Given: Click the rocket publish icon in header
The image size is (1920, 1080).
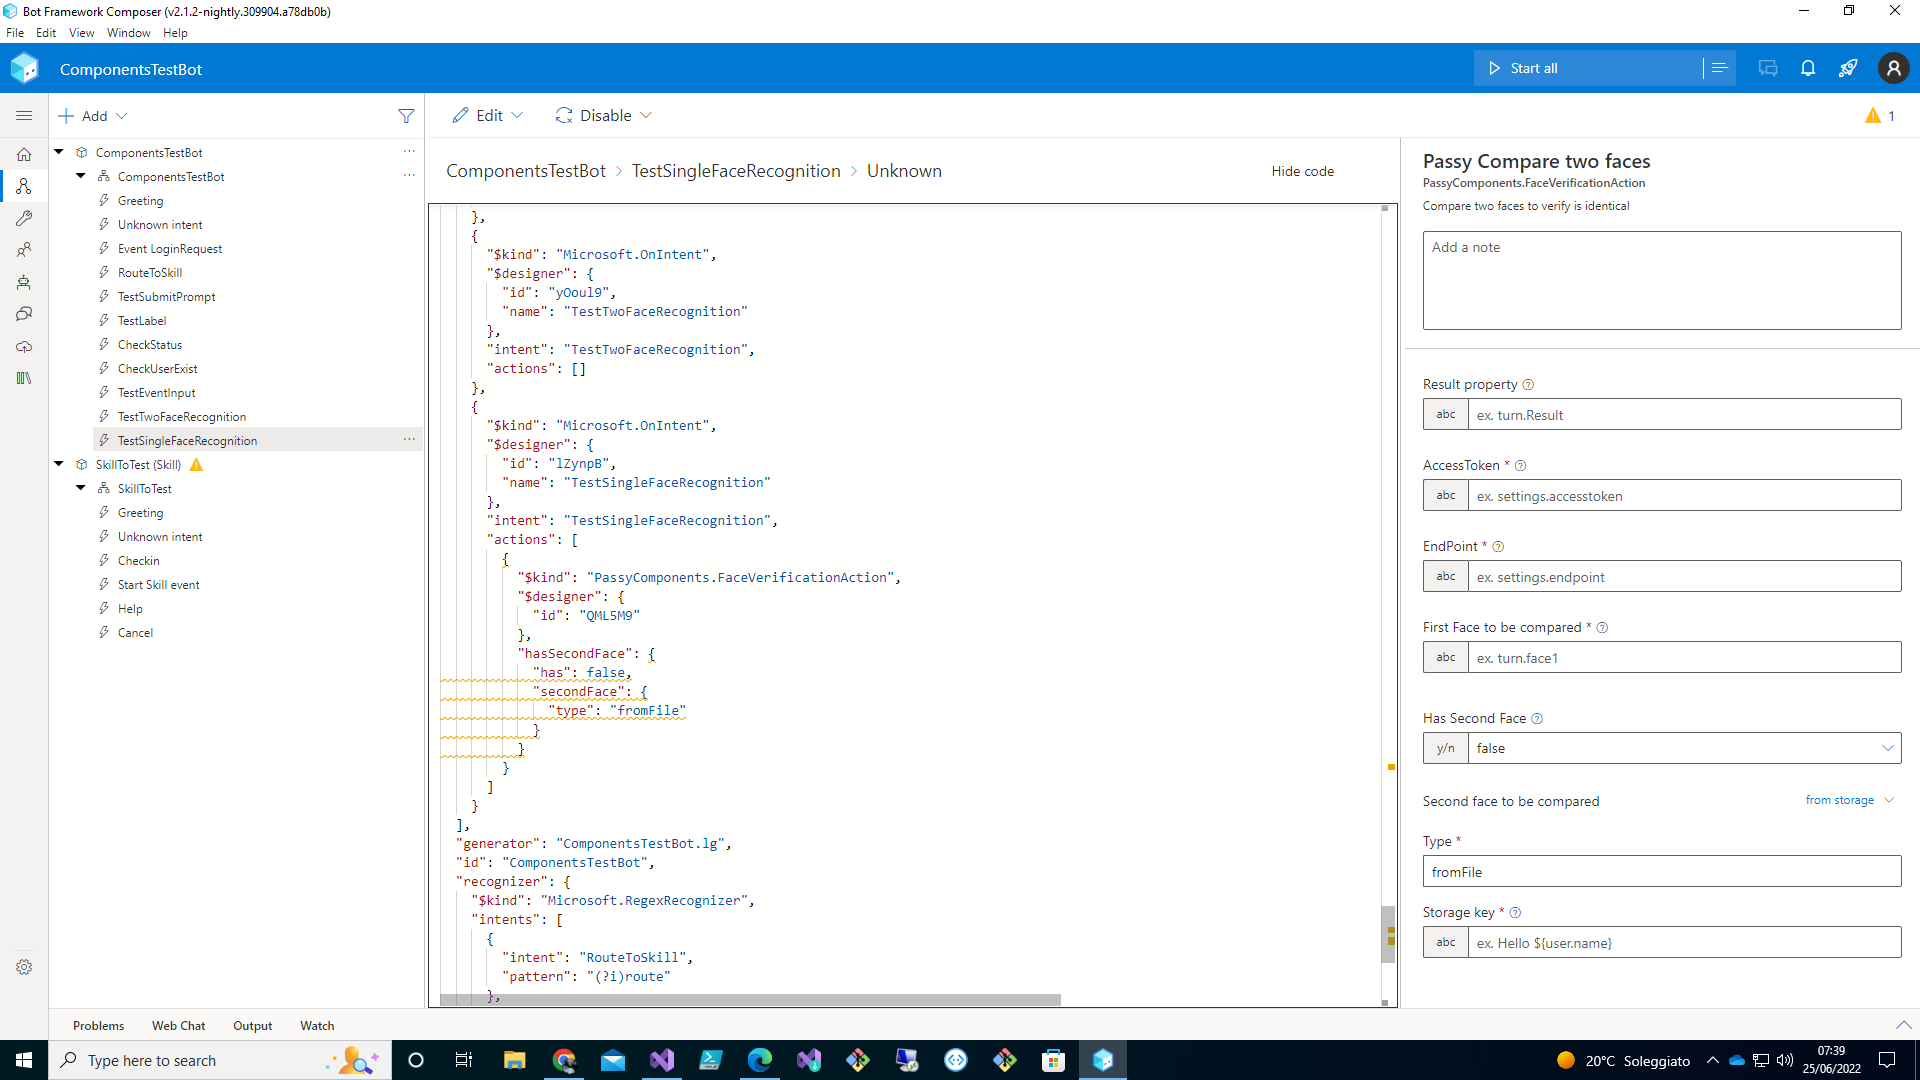Looking at the screenshot, I should [1848, 68].
